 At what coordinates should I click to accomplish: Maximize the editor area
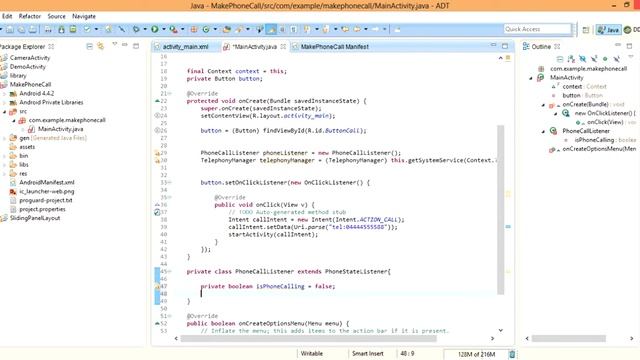505,46
